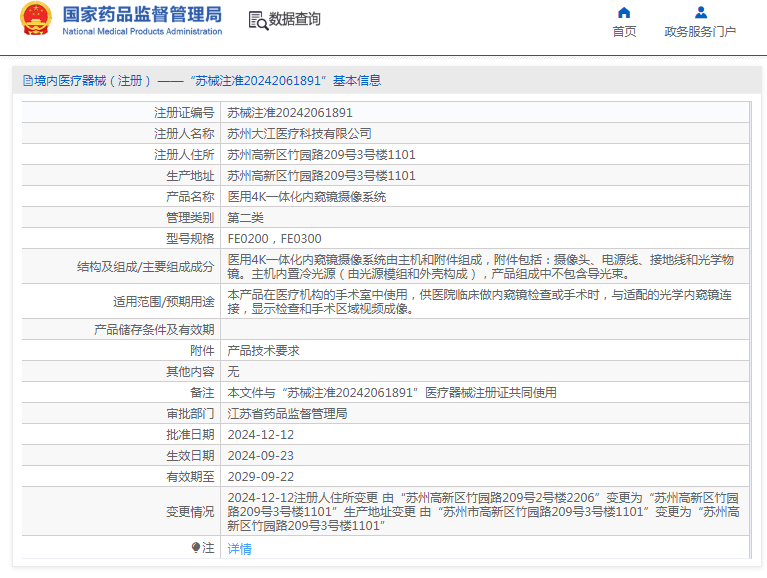Click the 变更情况 change description text
This screenshot has width=767, height=578.
pyautogui.click(x=483, y=512)
